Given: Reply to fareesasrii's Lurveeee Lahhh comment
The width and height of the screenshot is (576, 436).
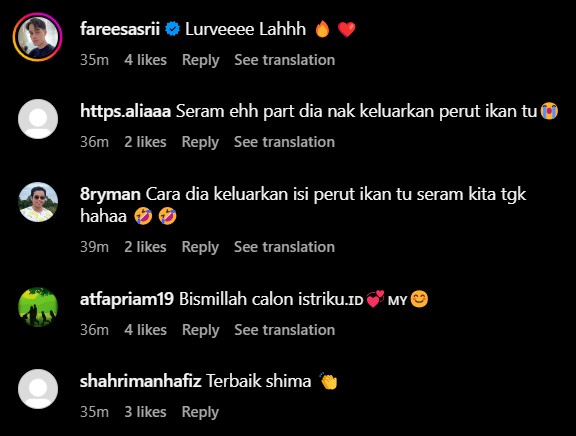Looking at the screenshot, I should (201, 60).
